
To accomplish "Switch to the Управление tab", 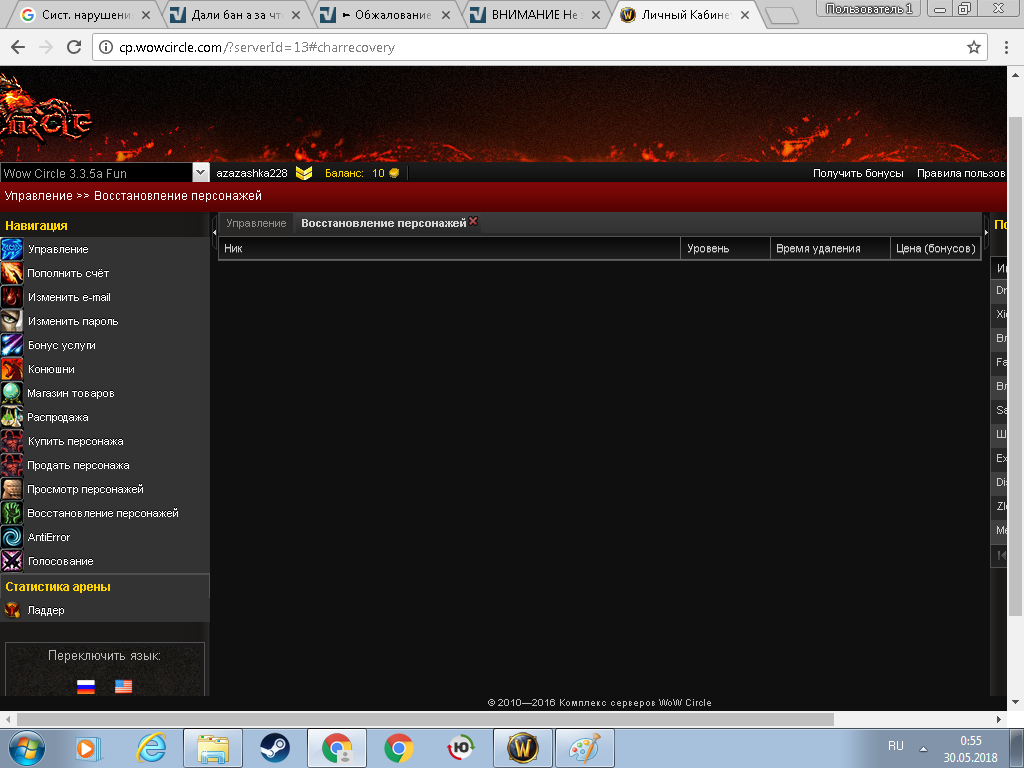I will pyautogui.click(x=256, y=223).
